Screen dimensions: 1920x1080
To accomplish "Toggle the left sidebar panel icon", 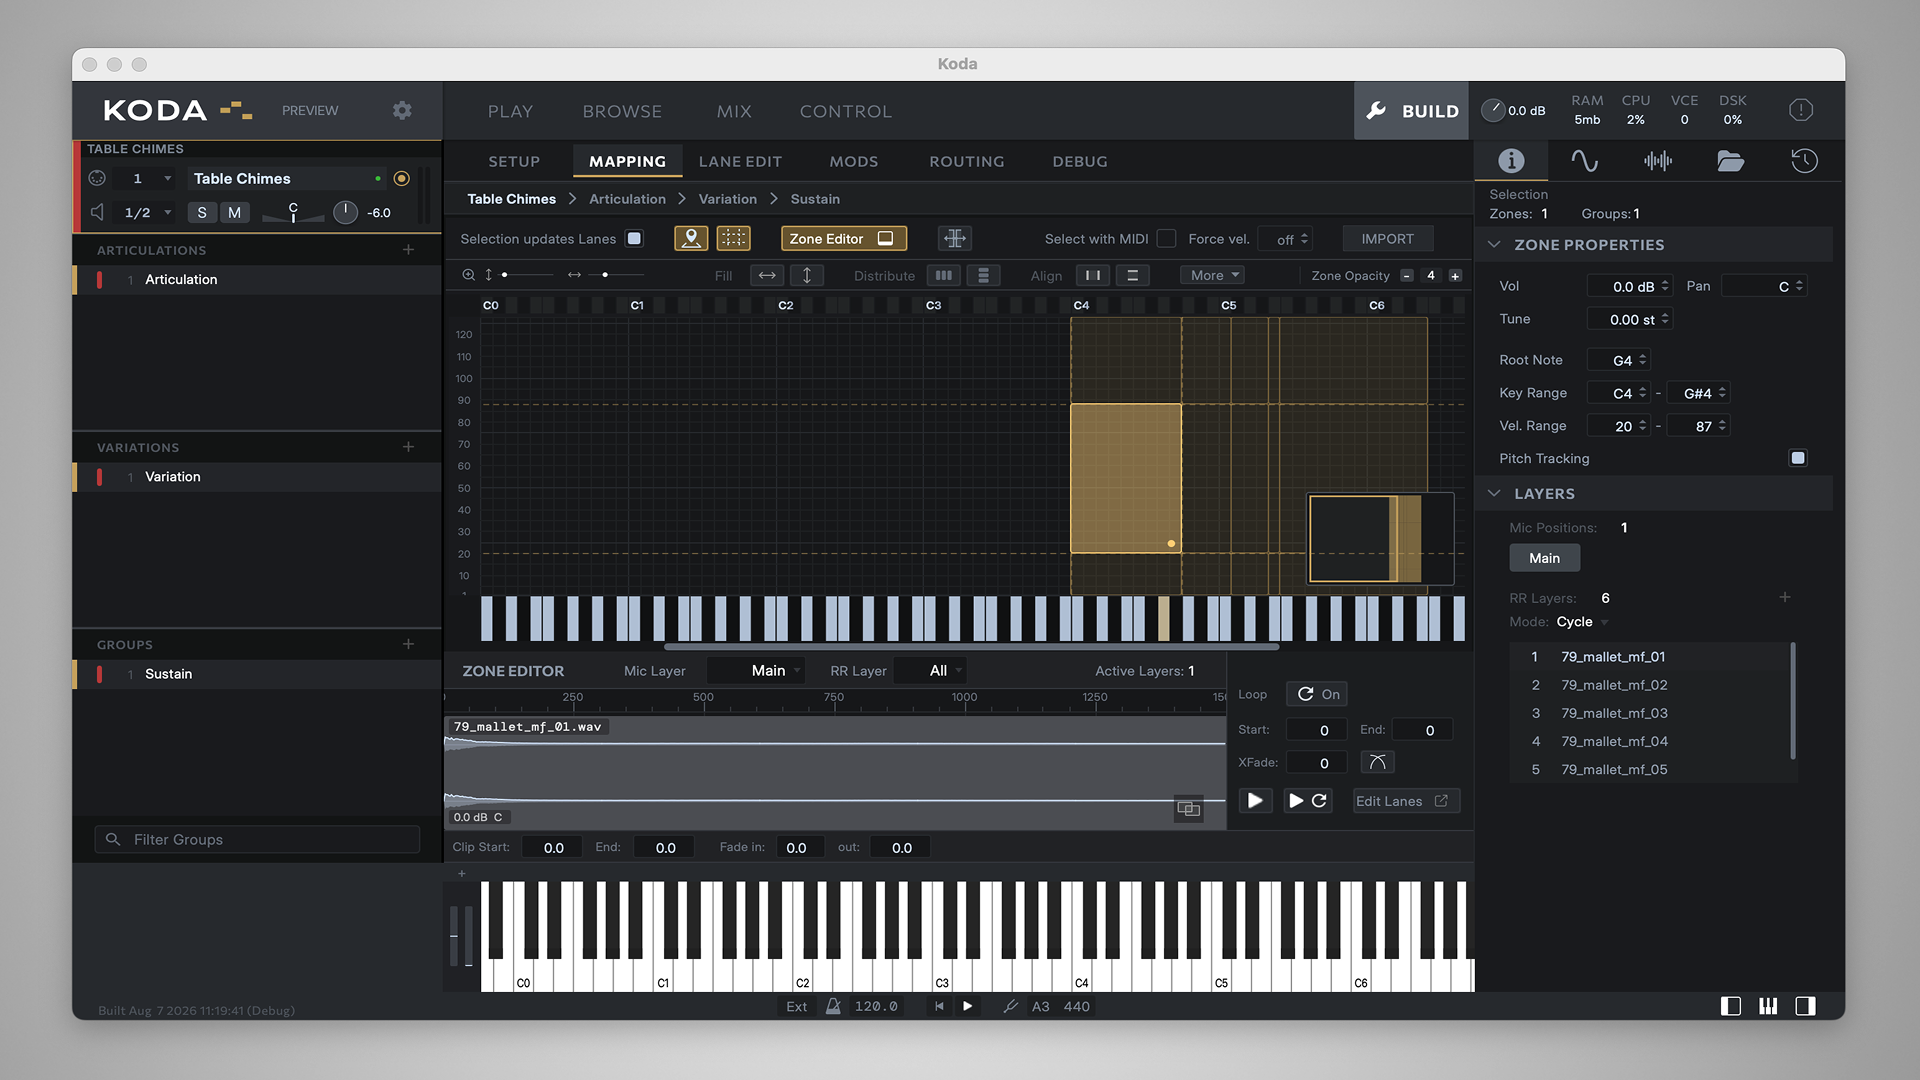I will [x=1730, y=1006].
